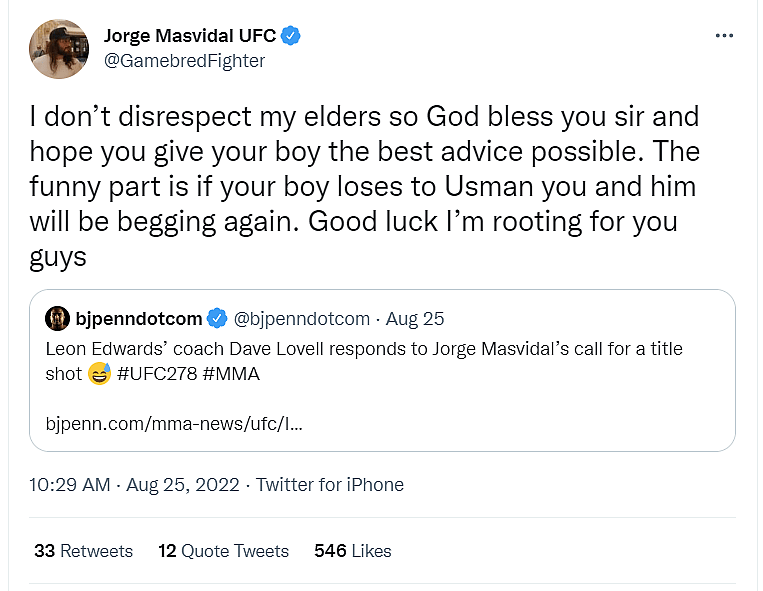
Task: Open the @GamebredFighter handle
Action: coord(184,61)
